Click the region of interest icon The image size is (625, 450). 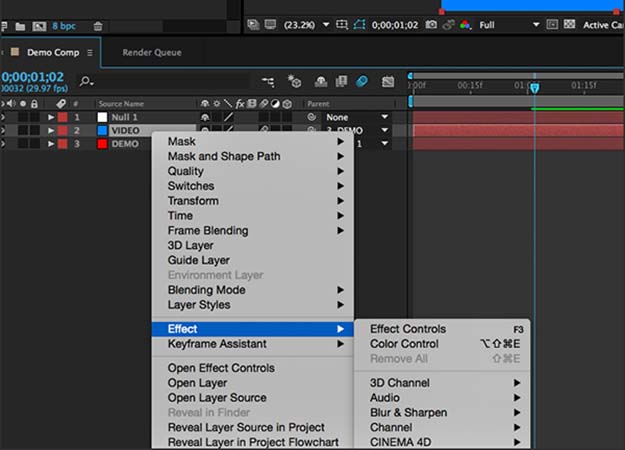pos(343,24)
